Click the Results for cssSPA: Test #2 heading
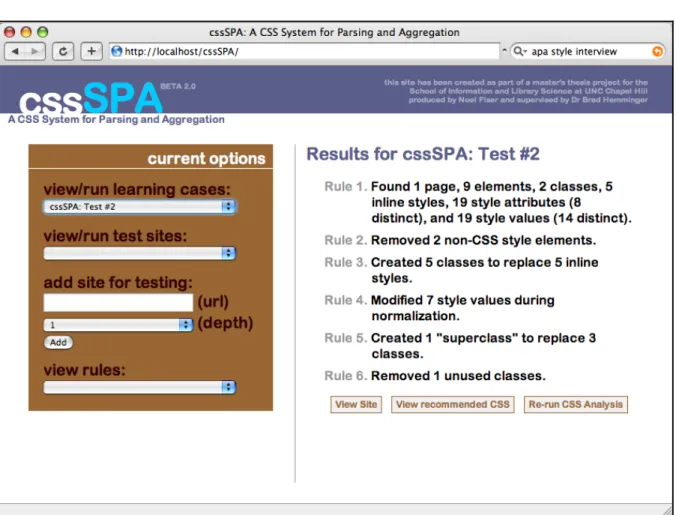 point(423,154)
